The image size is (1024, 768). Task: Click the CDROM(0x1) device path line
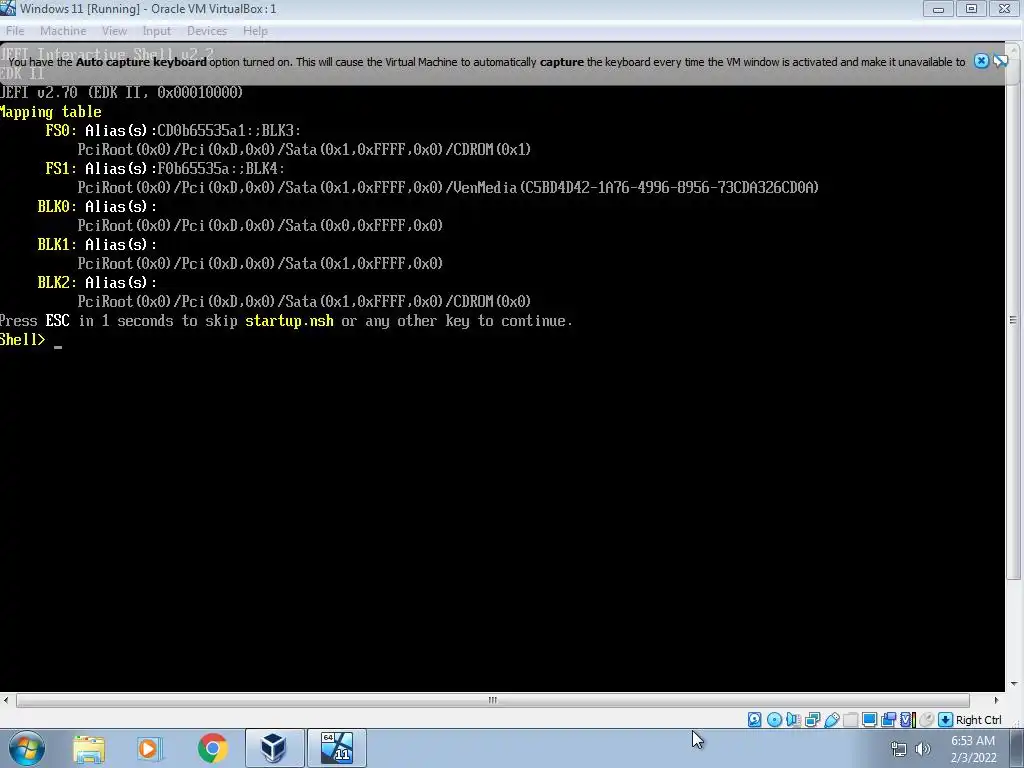304,150
